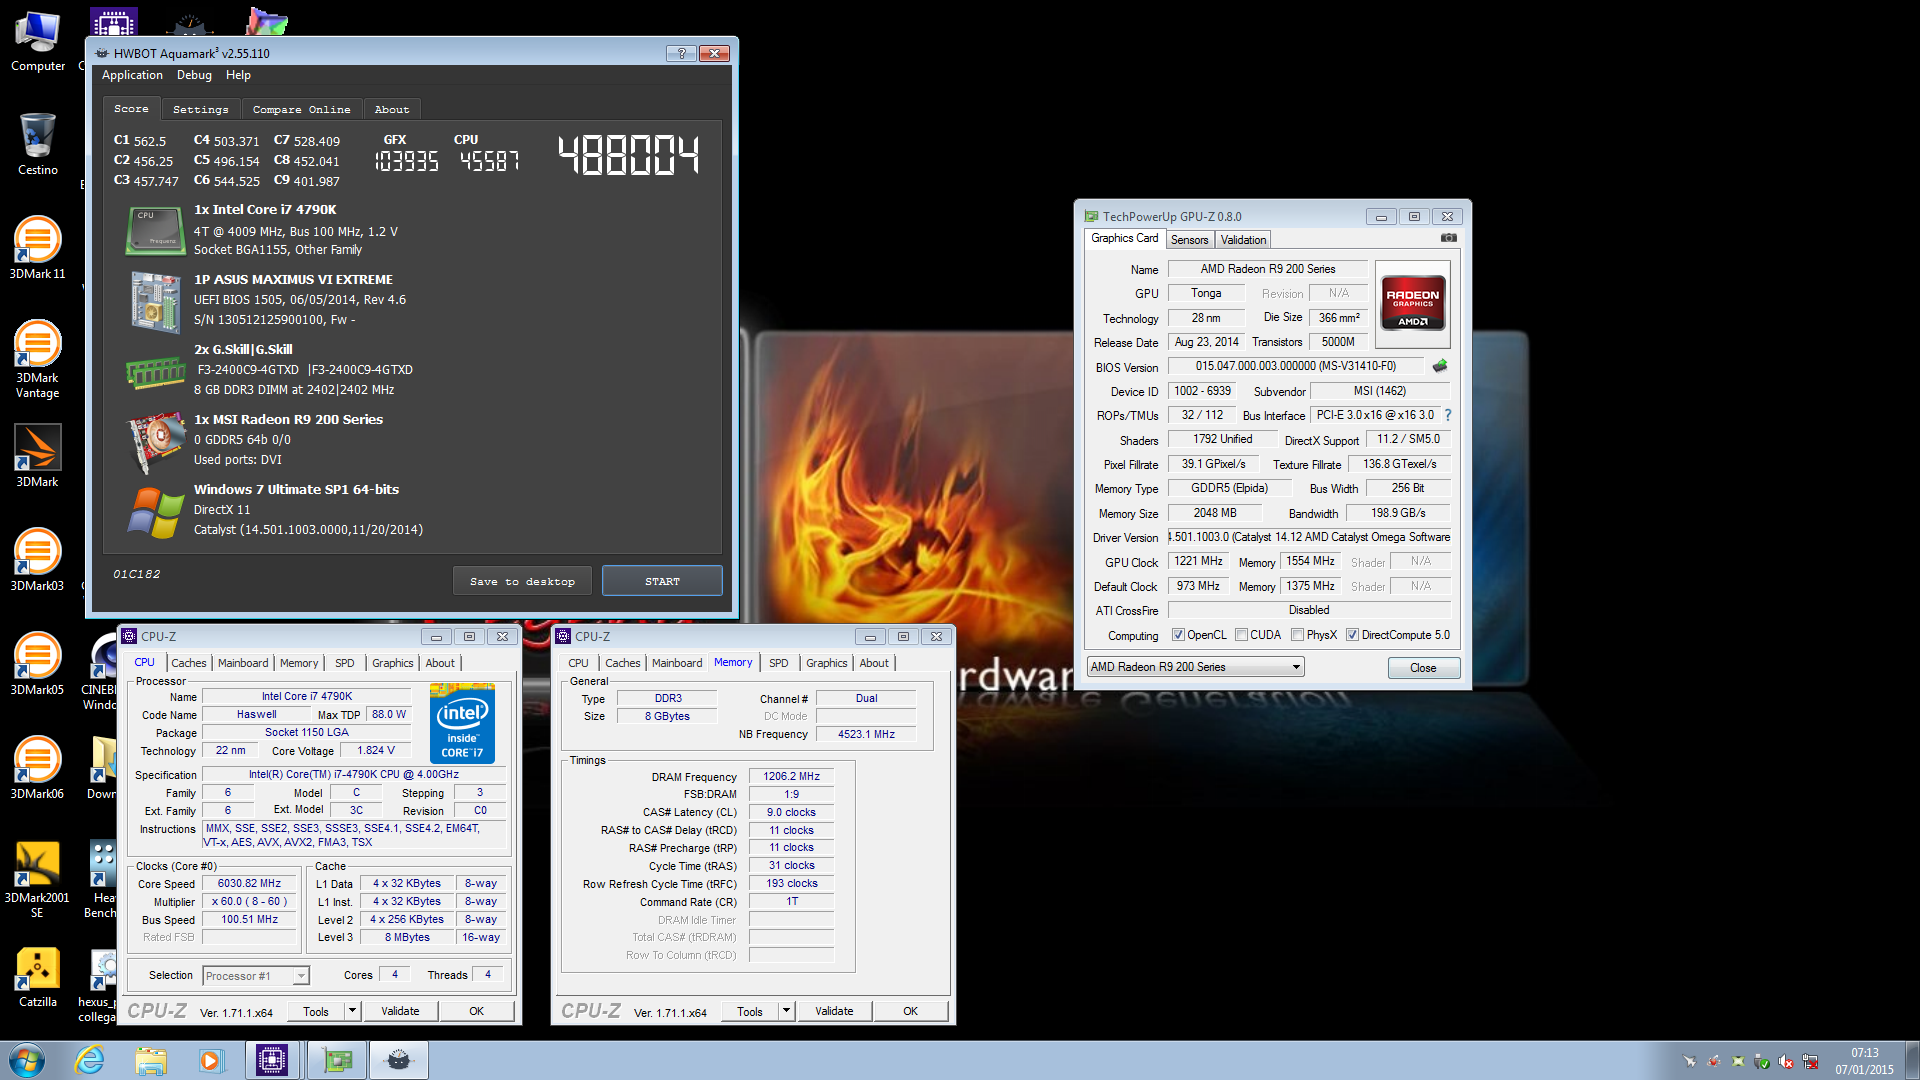Open Windows Explorer from the taskbar
Screen dimensions: 1920x1080
(x=151, y=1060)
